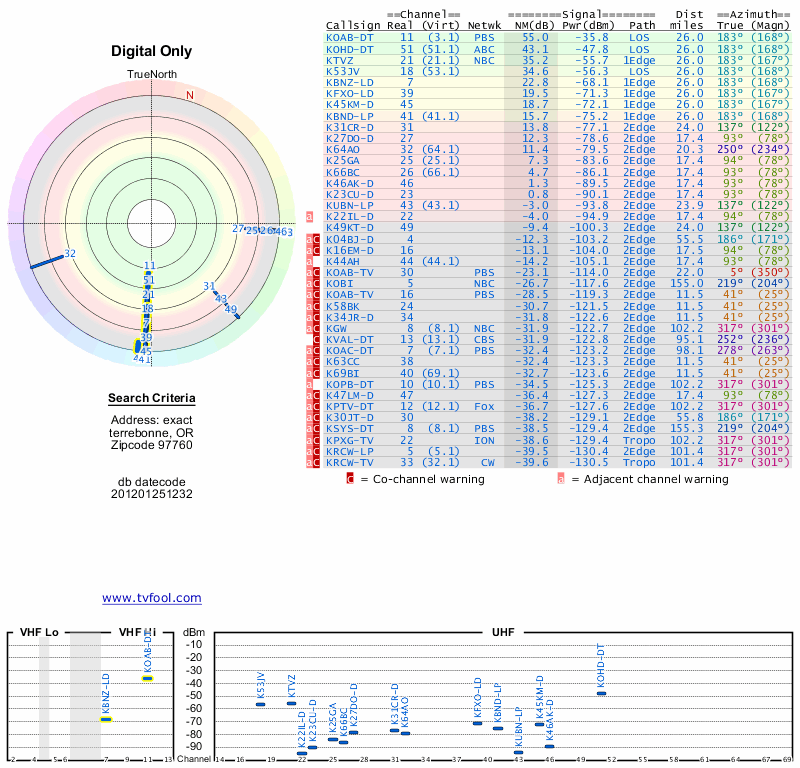The height and width of the screenshot is (768, 800).
Task: Click the K31CR-D signal marker in UHF chart
Action: point(394,731)
